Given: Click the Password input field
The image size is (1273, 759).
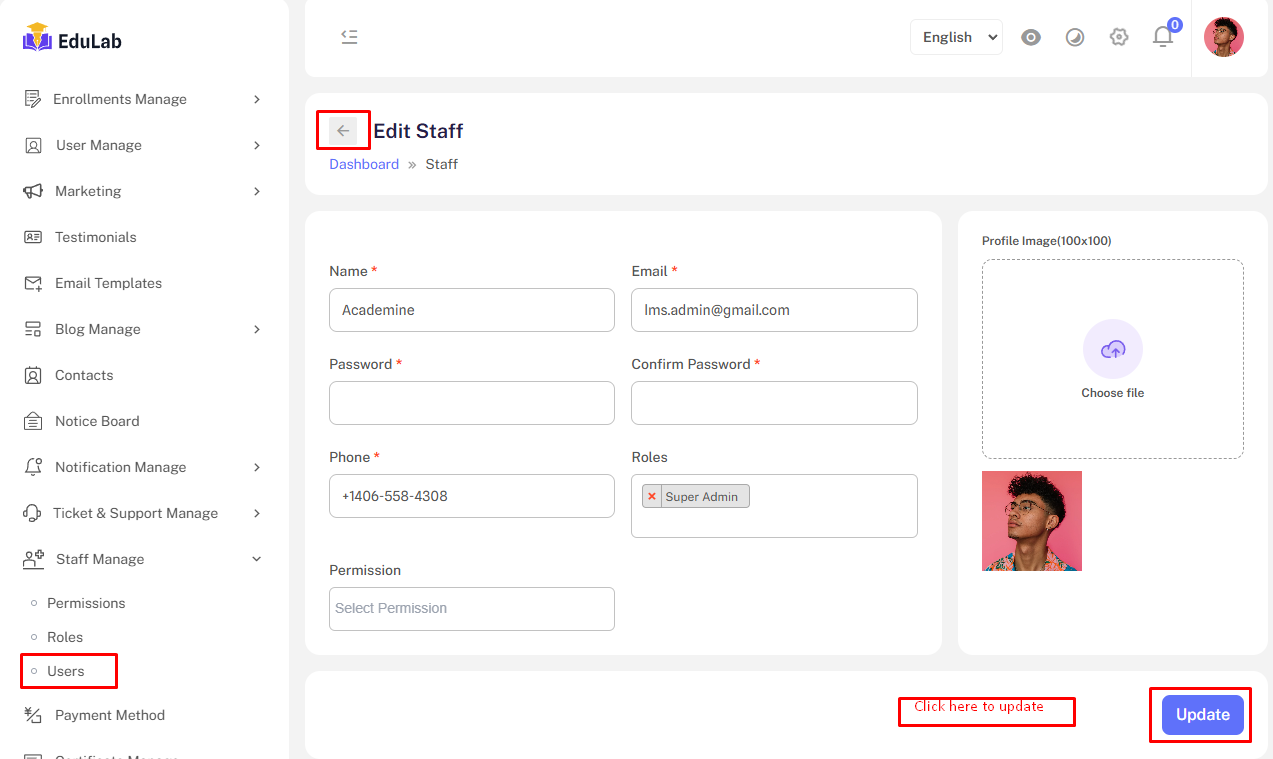Looking at the screenshot, I should coord(471,403).
